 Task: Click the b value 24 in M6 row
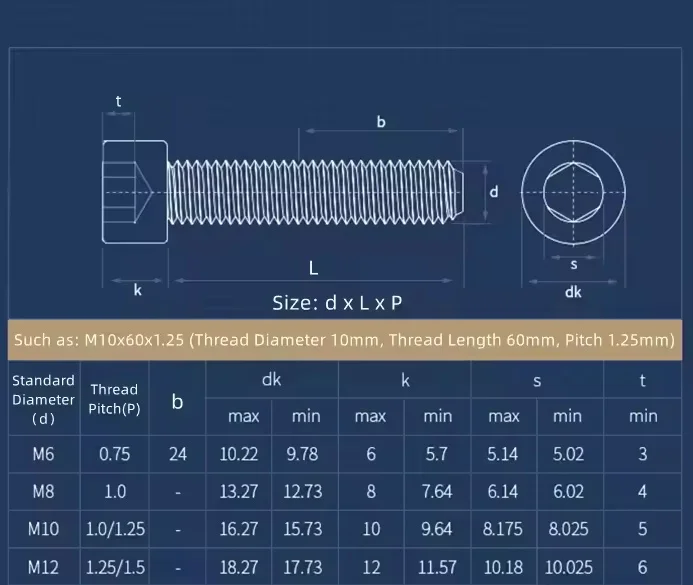pos(178,454)
